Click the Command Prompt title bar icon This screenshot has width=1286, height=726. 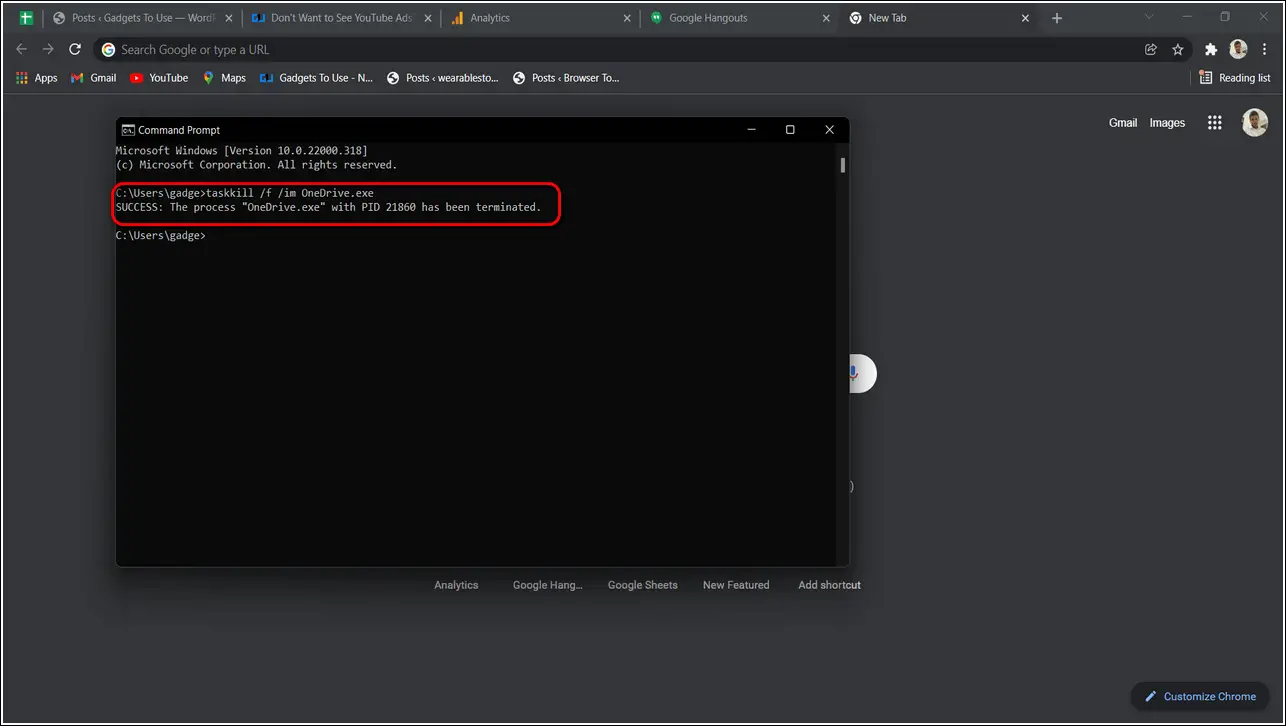click(x=128, y=130)
